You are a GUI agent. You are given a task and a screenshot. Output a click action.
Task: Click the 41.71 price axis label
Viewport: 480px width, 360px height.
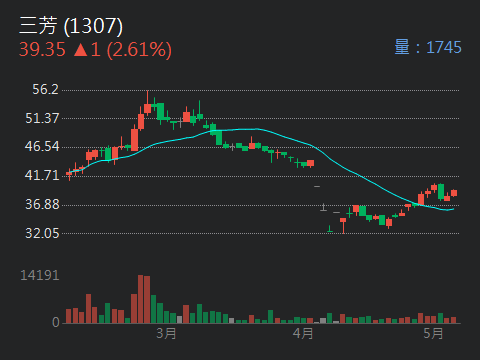42,175
